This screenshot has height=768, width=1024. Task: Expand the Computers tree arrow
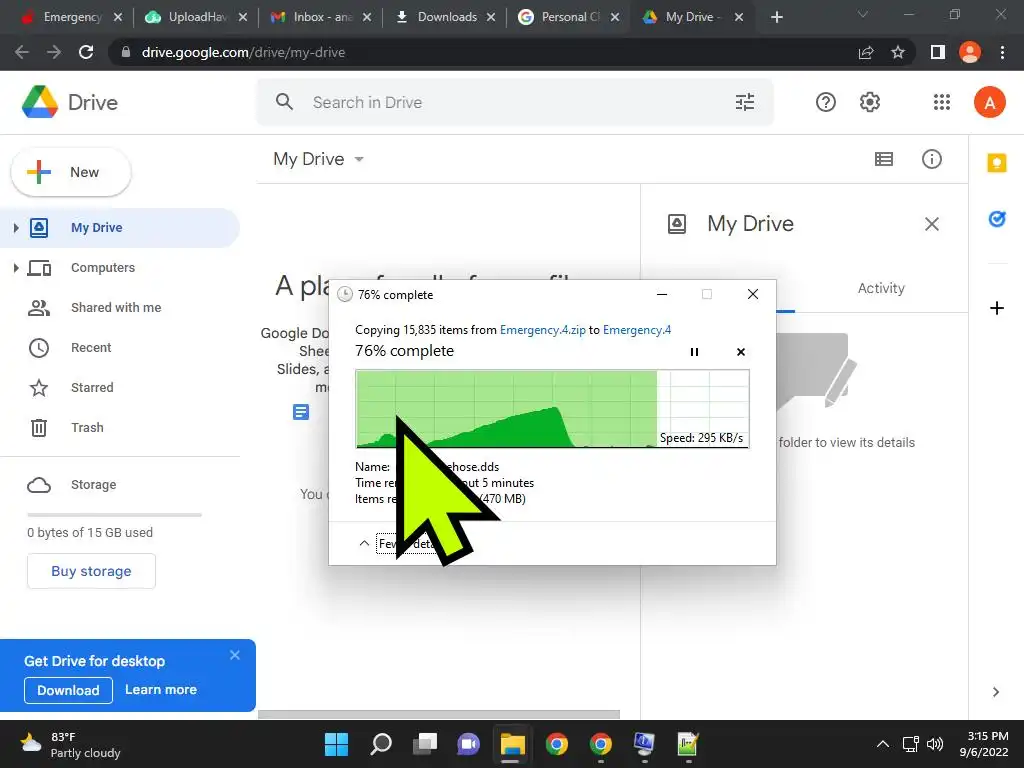pyautogui.click(x=16, y=268)
